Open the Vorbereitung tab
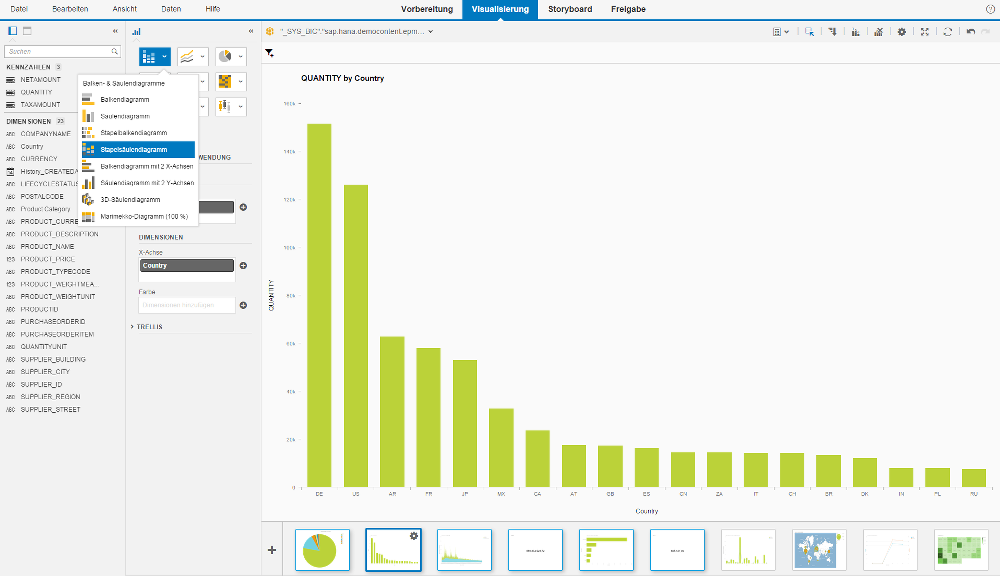 (427, 9)
